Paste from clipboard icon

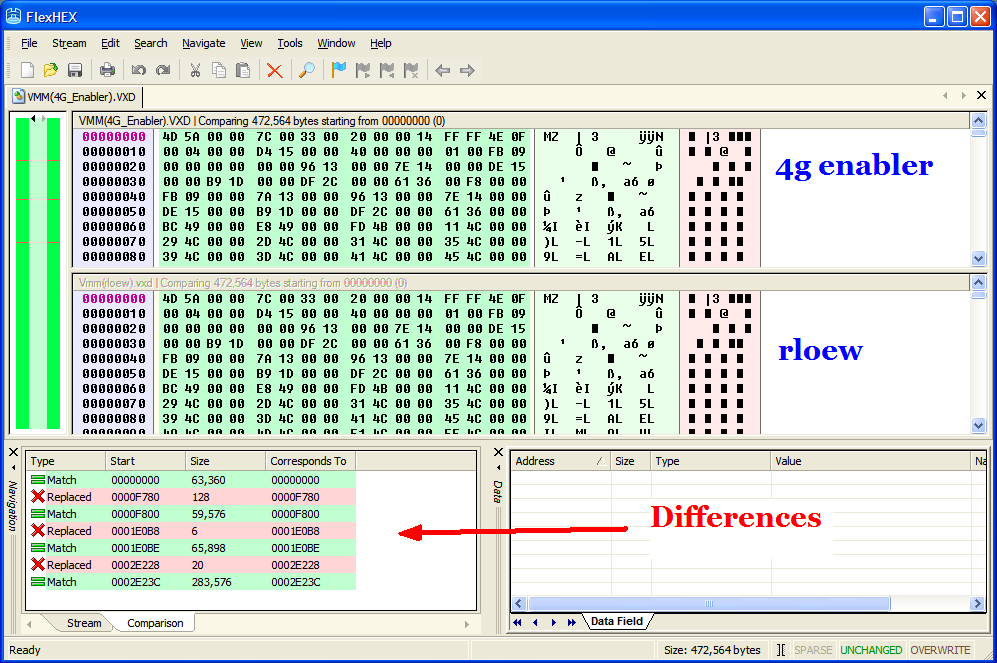pos(243,70)
